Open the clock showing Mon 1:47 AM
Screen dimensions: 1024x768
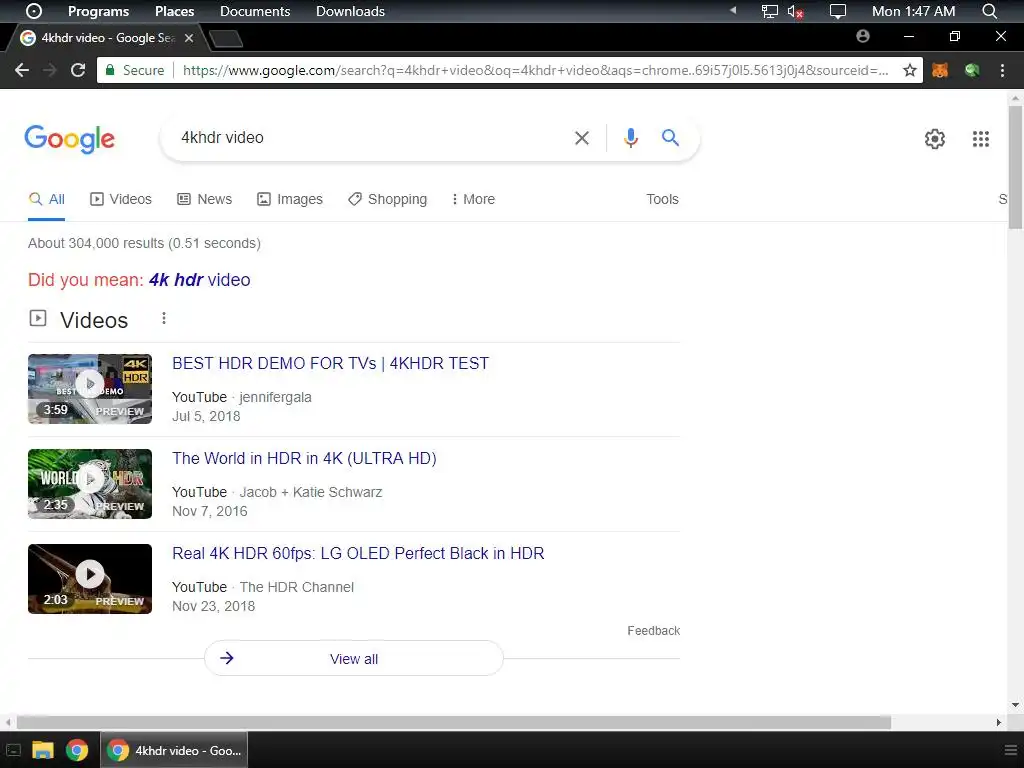pos(913,11)
